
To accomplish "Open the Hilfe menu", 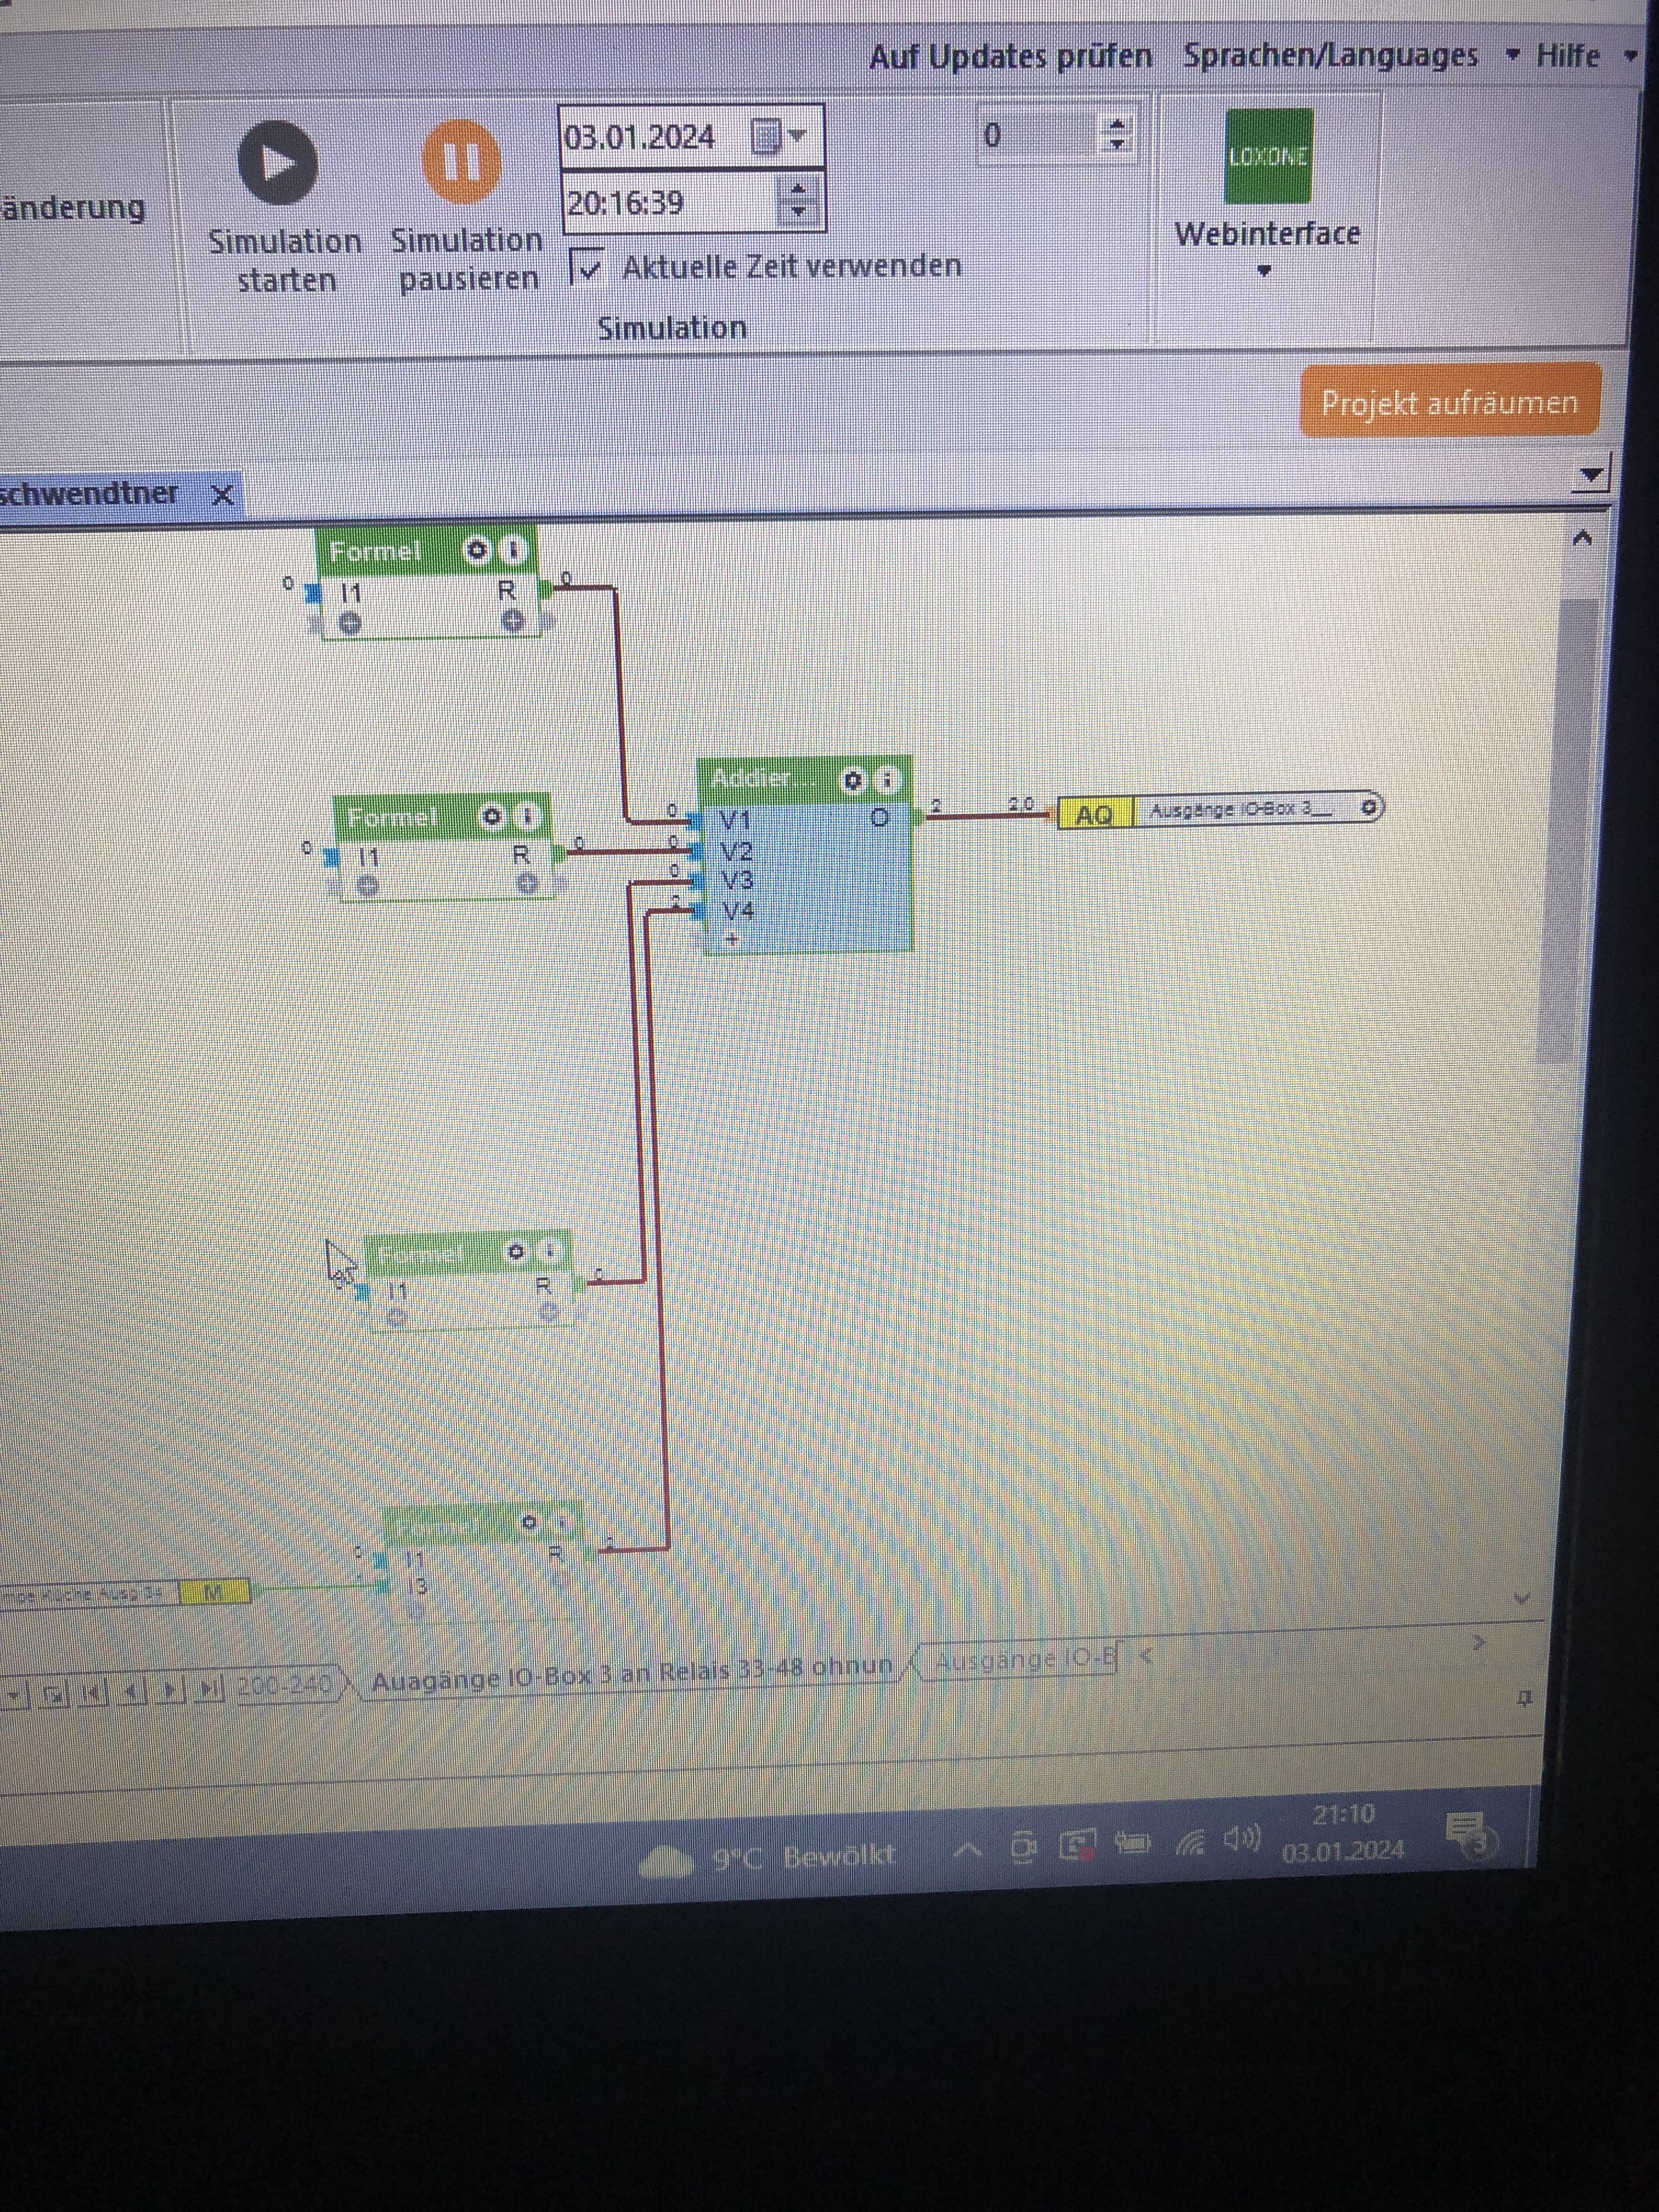I will pyautogui.click(x=1568, y=56).
